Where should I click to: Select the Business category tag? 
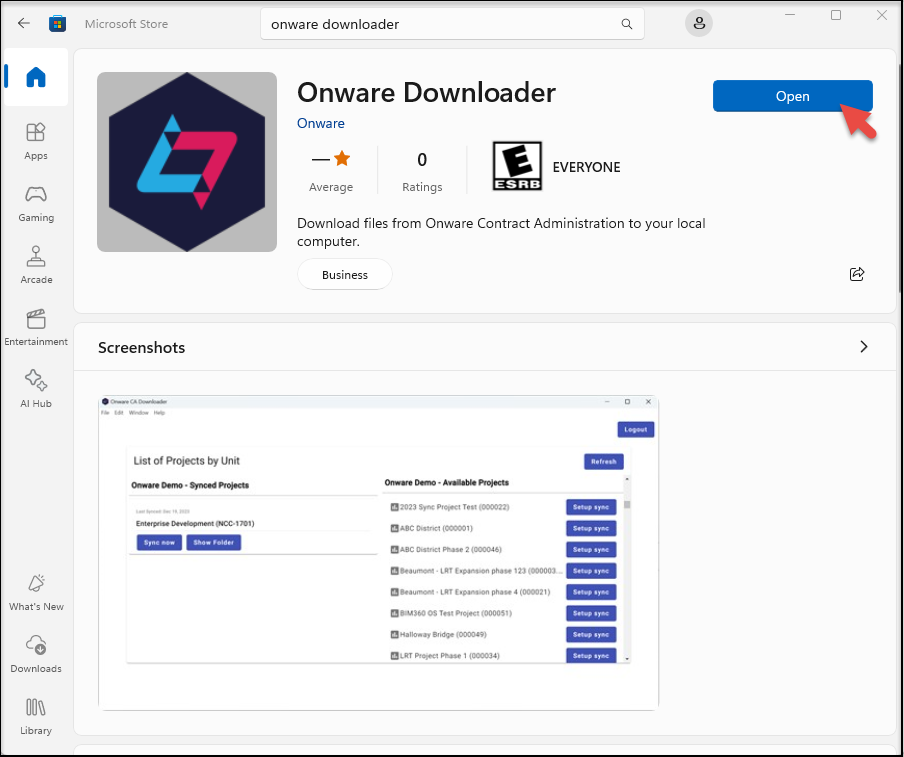point(345,274)
